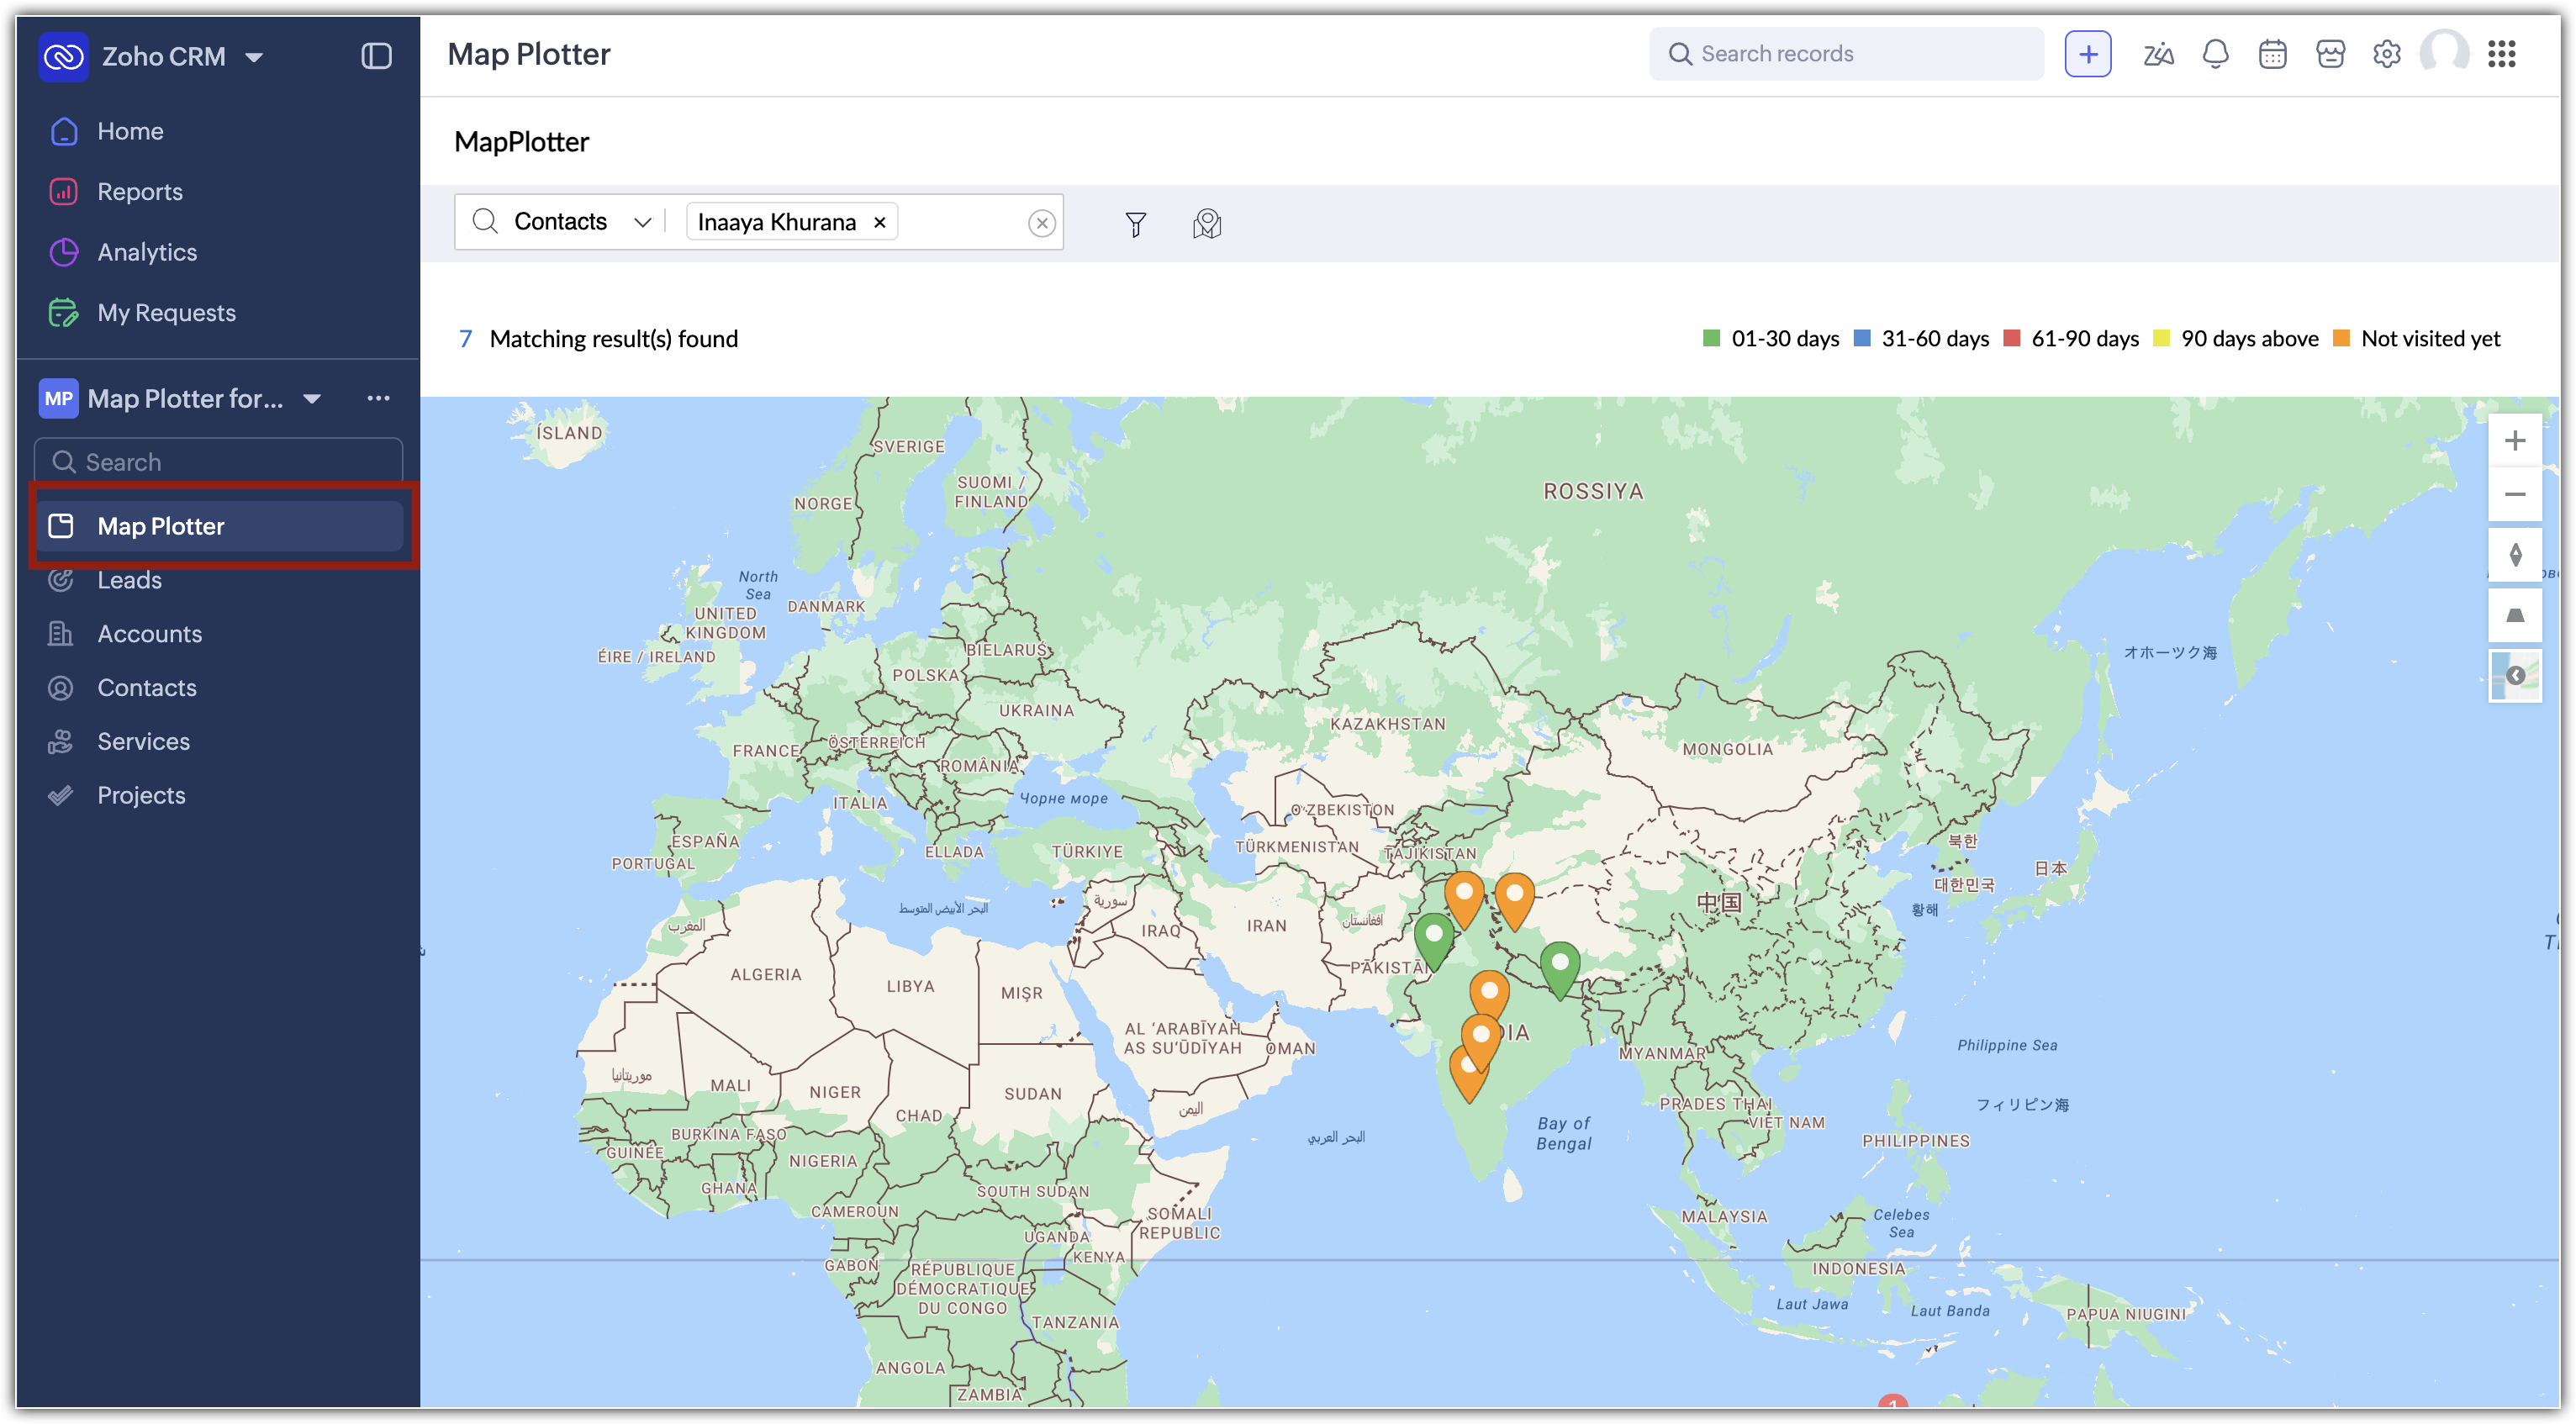Open the notifications bell
This screenshot has height=1424, width=2576.
(x=2215, y=54)
